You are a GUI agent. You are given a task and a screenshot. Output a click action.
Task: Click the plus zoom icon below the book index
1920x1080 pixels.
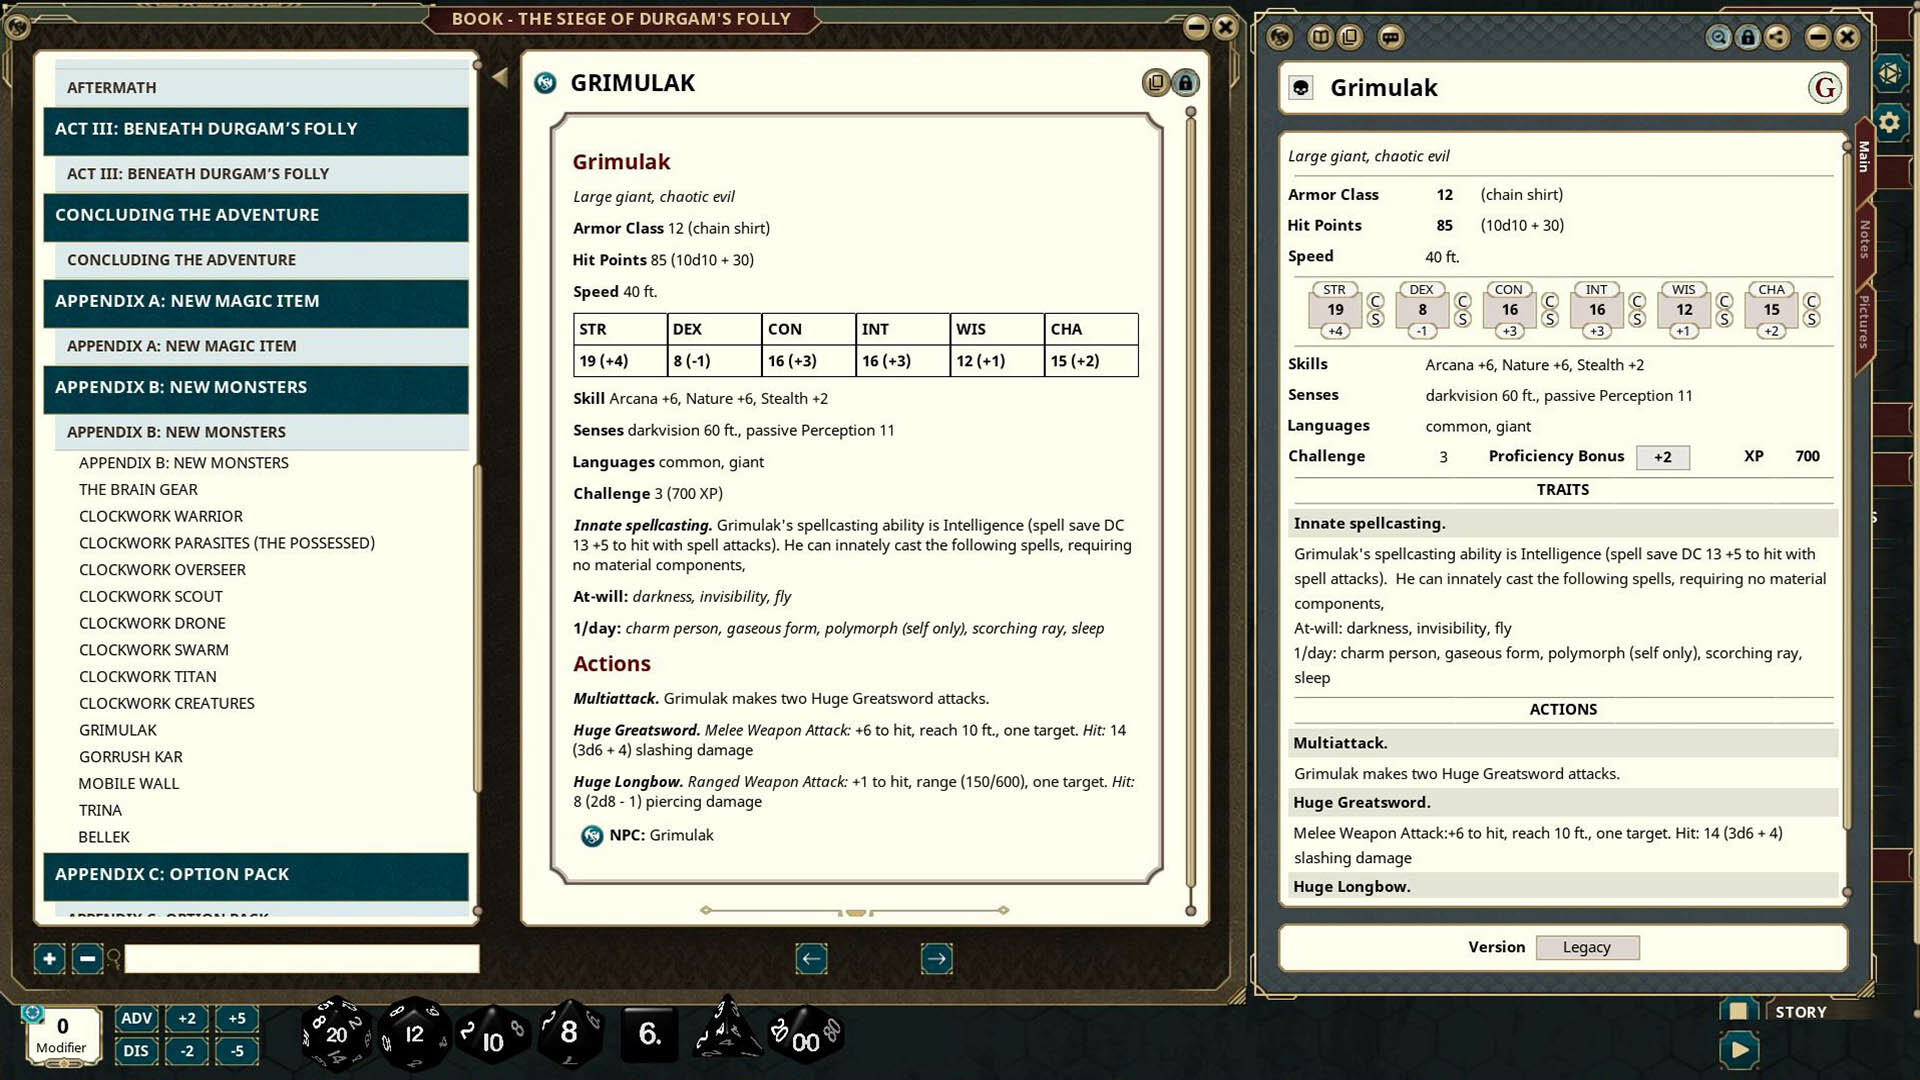[x=49, y=958]
